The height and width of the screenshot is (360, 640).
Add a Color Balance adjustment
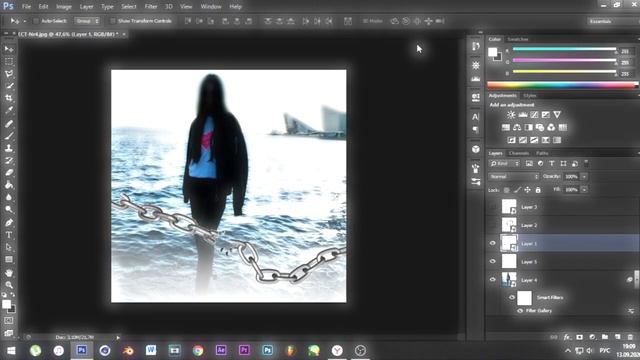coord(517,127)
